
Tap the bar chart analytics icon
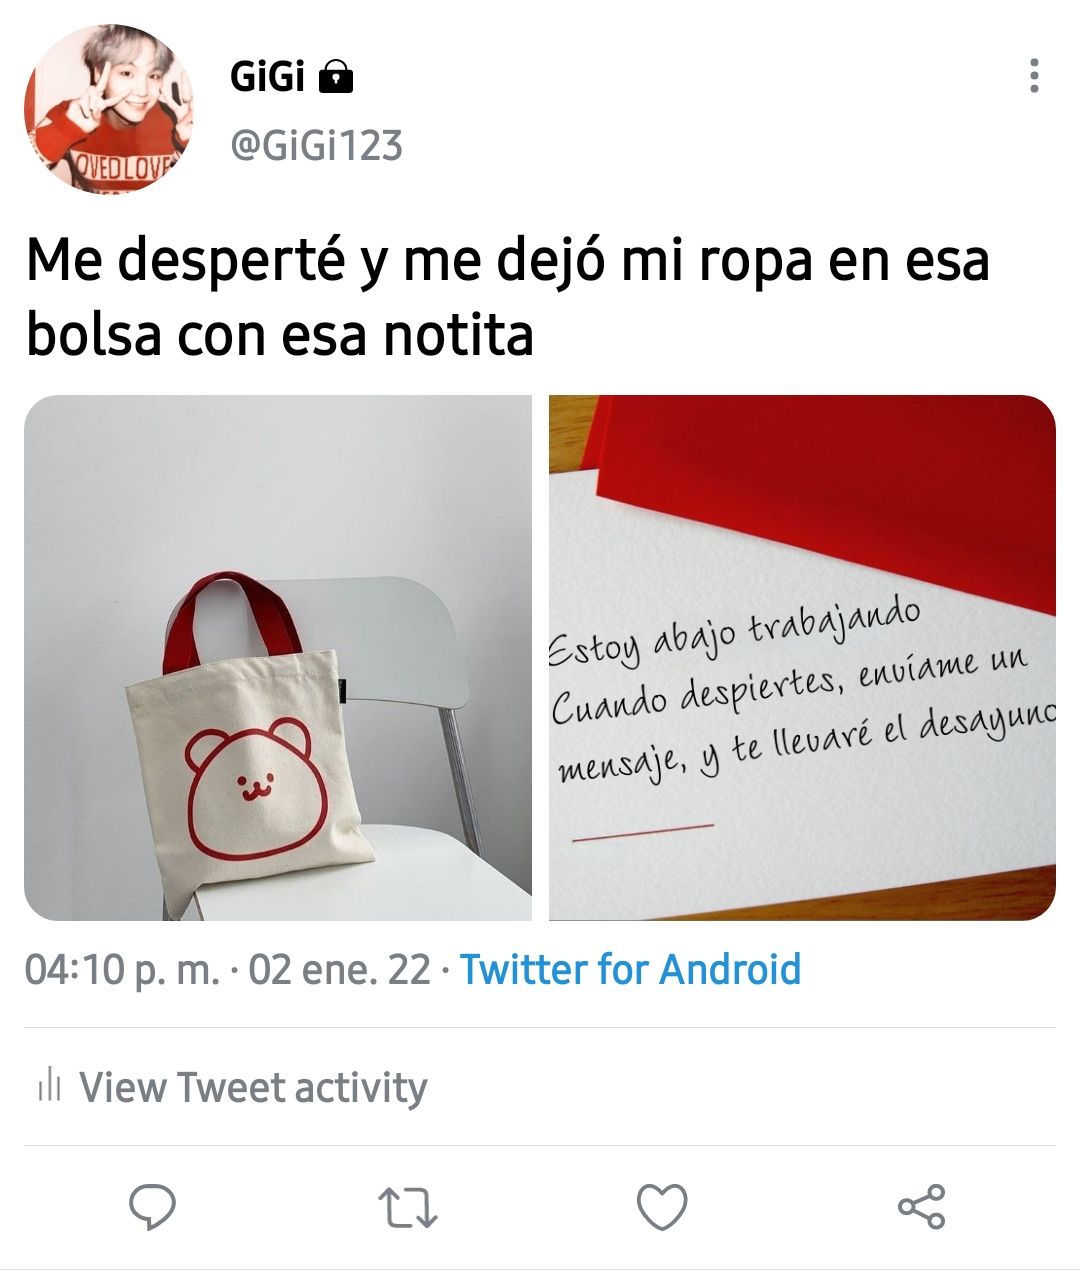pyautogui.click(x=49, y=1087)
